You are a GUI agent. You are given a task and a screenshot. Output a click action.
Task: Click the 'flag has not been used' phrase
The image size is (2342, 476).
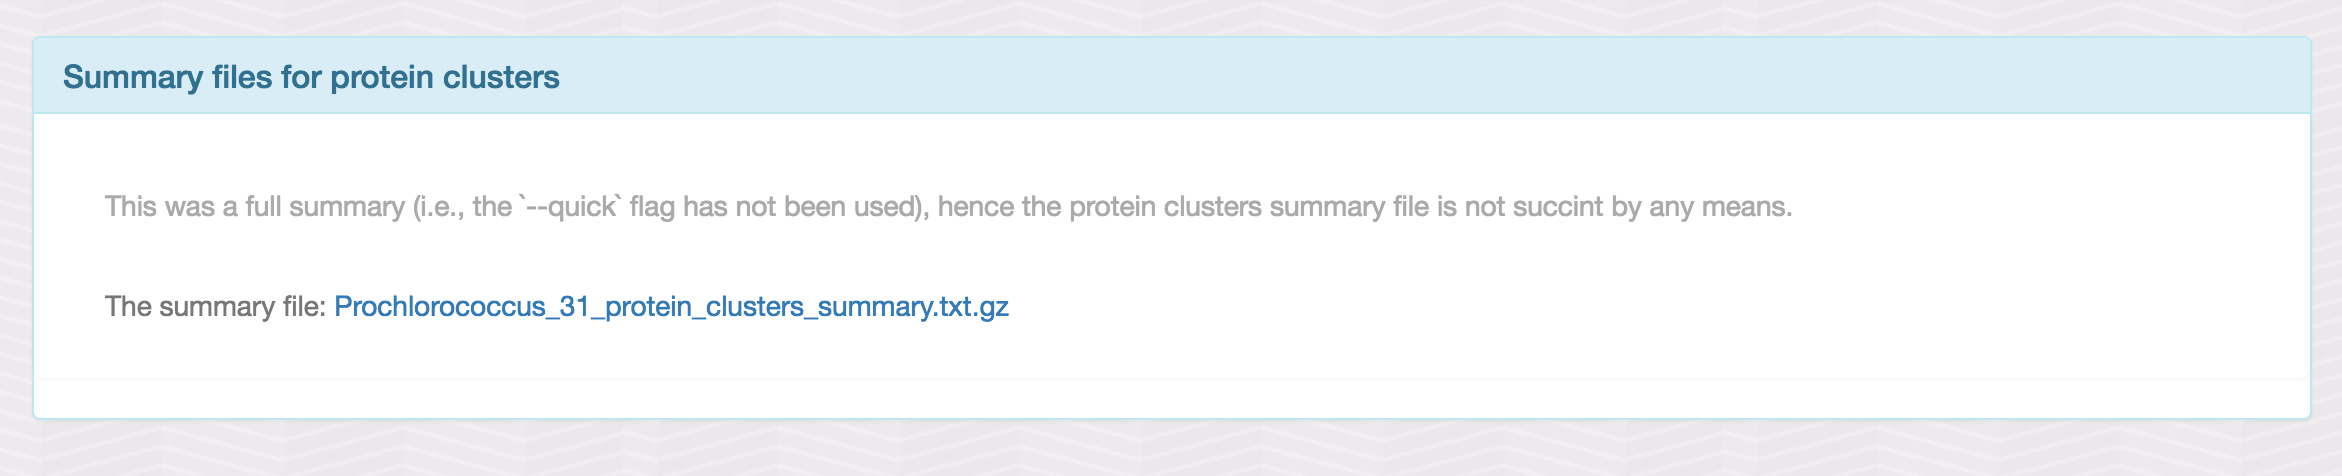coord(779,207)
